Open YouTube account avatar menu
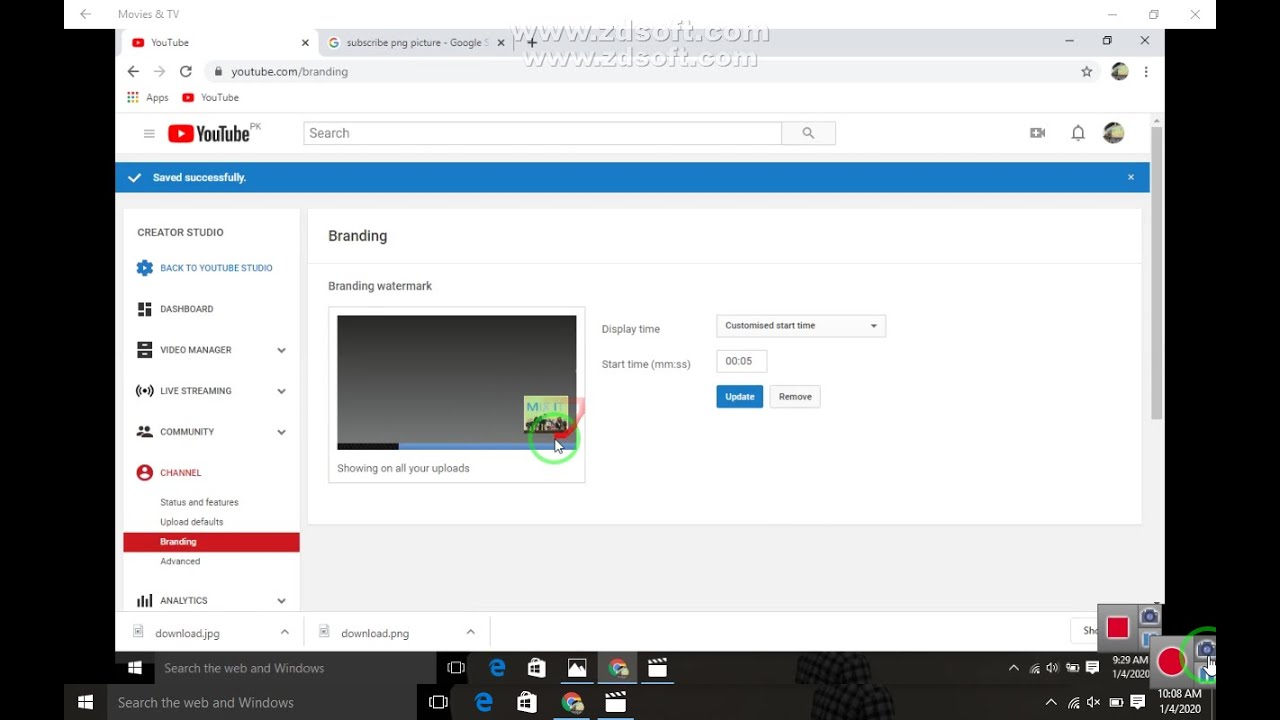Image resolution: width=1280 pixels, height=720 pixels. pos(1113,133)
